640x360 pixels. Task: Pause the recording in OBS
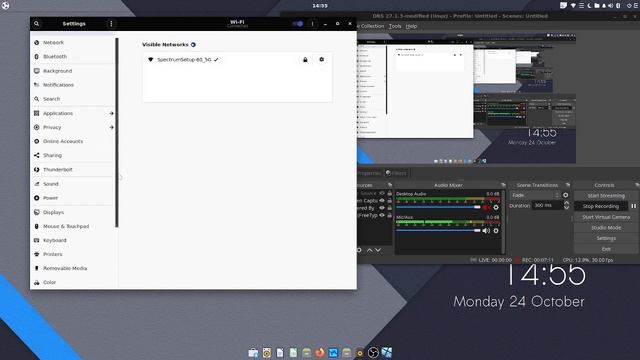pos(633,207)
